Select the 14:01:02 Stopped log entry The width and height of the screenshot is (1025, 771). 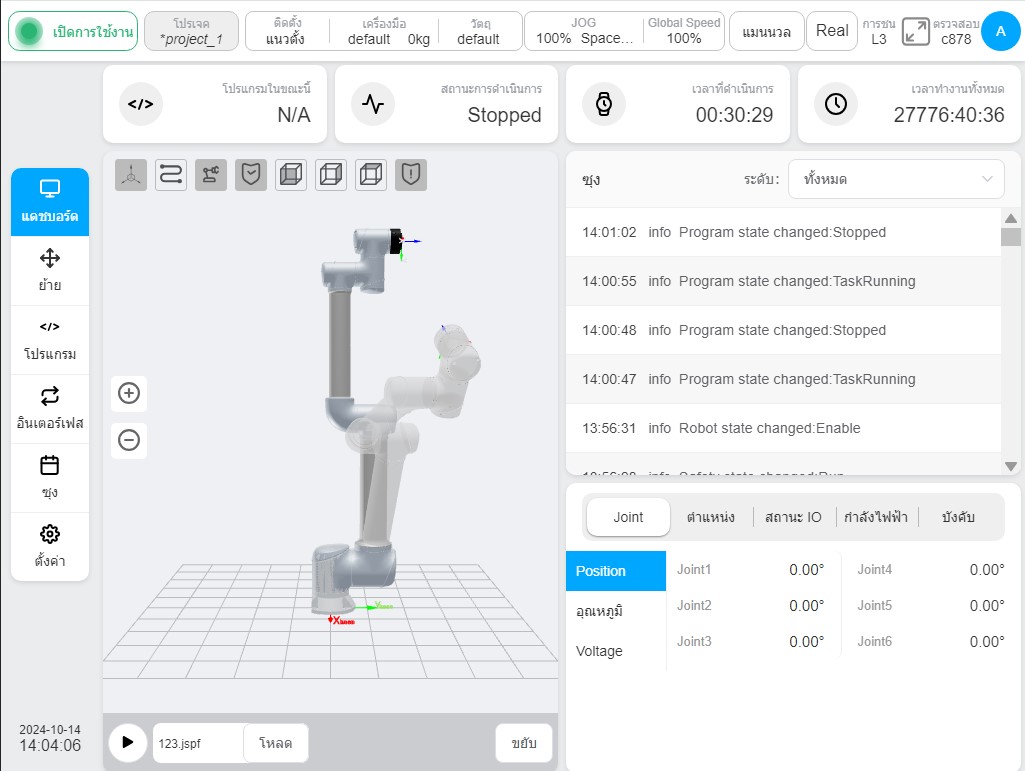point(783,232)
